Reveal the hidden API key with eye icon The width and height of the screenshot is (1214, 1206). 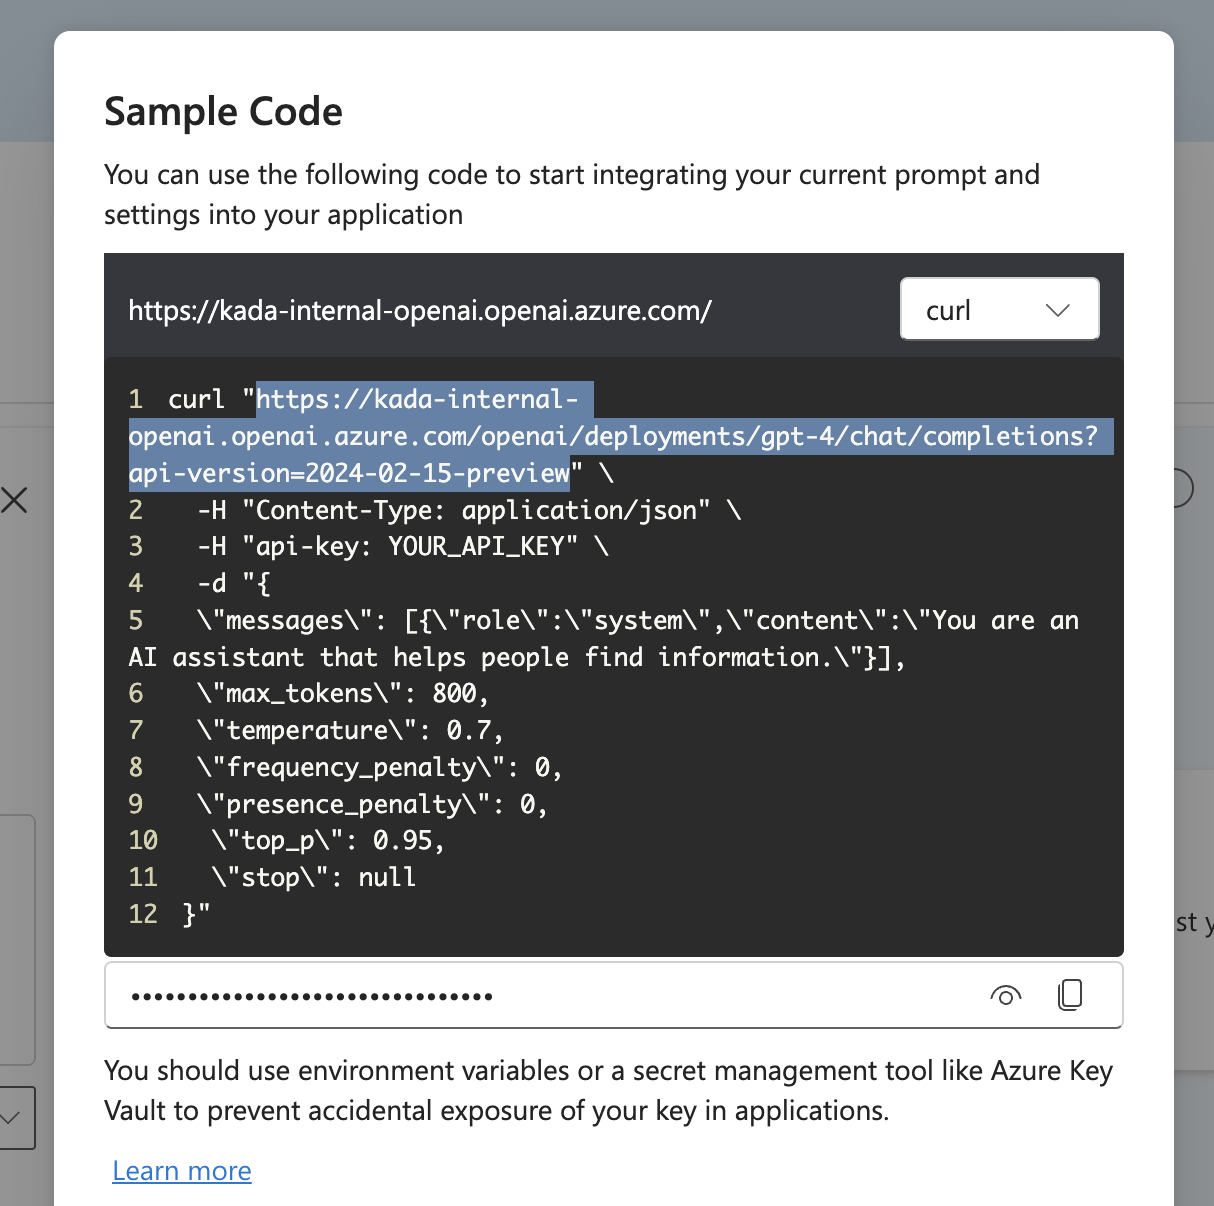click(x=1005, y=995)
